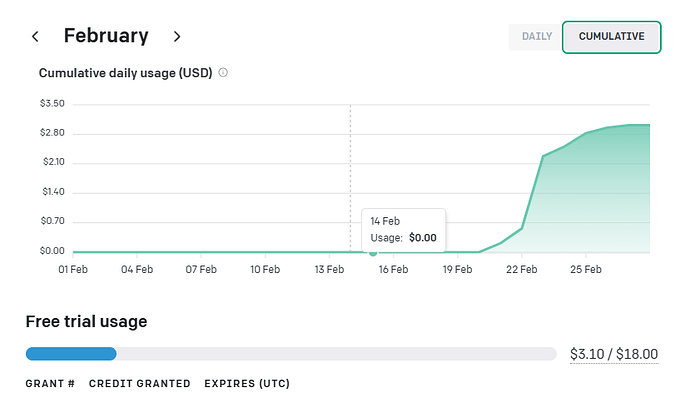Open info icon beside Cumulative daily usage

pyautogui.click(x=223, y=73)
